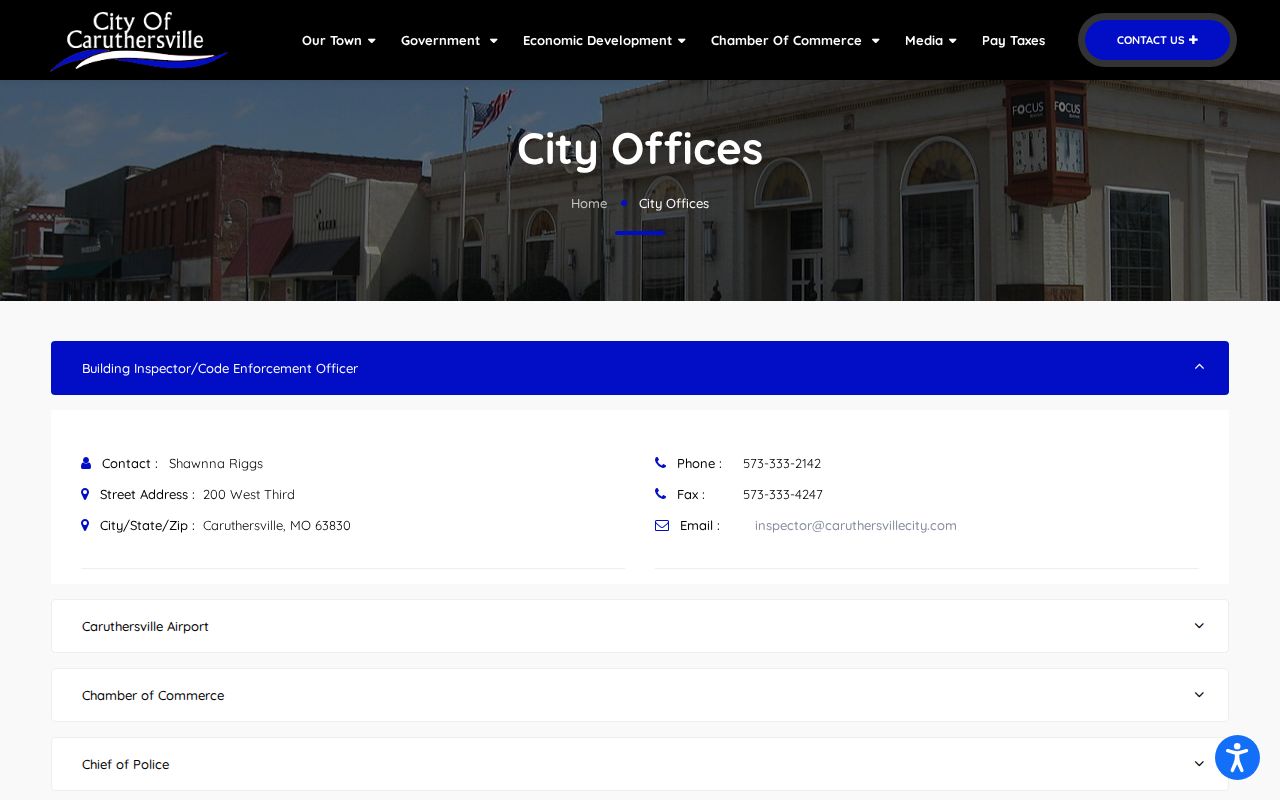Screen dimensions: 1280x800
Task: Open the Chamber Of Commerce nav menu
Action: [x=795, y=40]
